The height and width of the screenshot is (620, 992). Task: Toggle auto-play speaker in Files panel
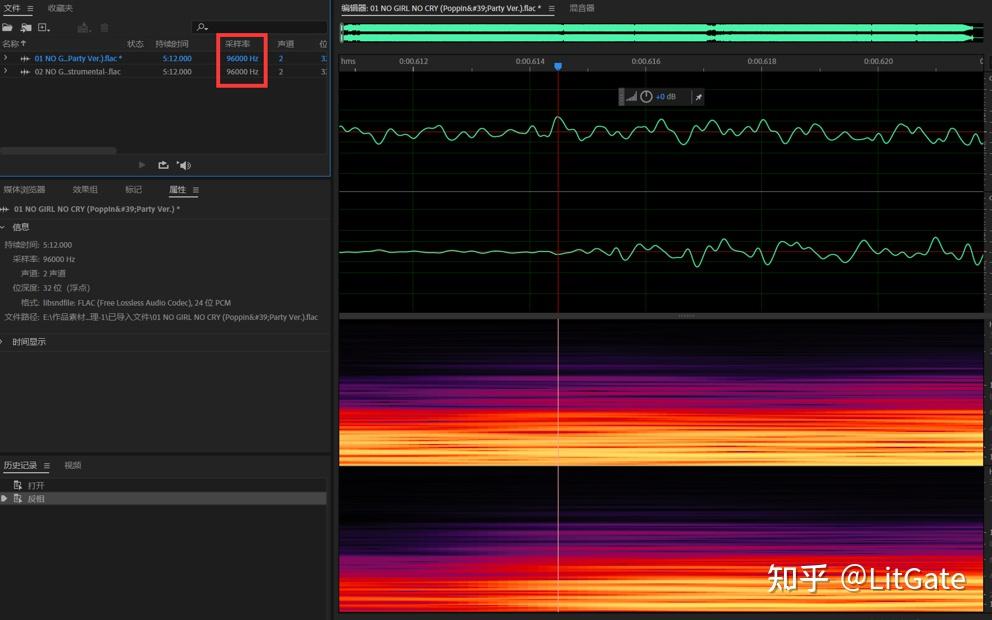[x=183, y=165]
